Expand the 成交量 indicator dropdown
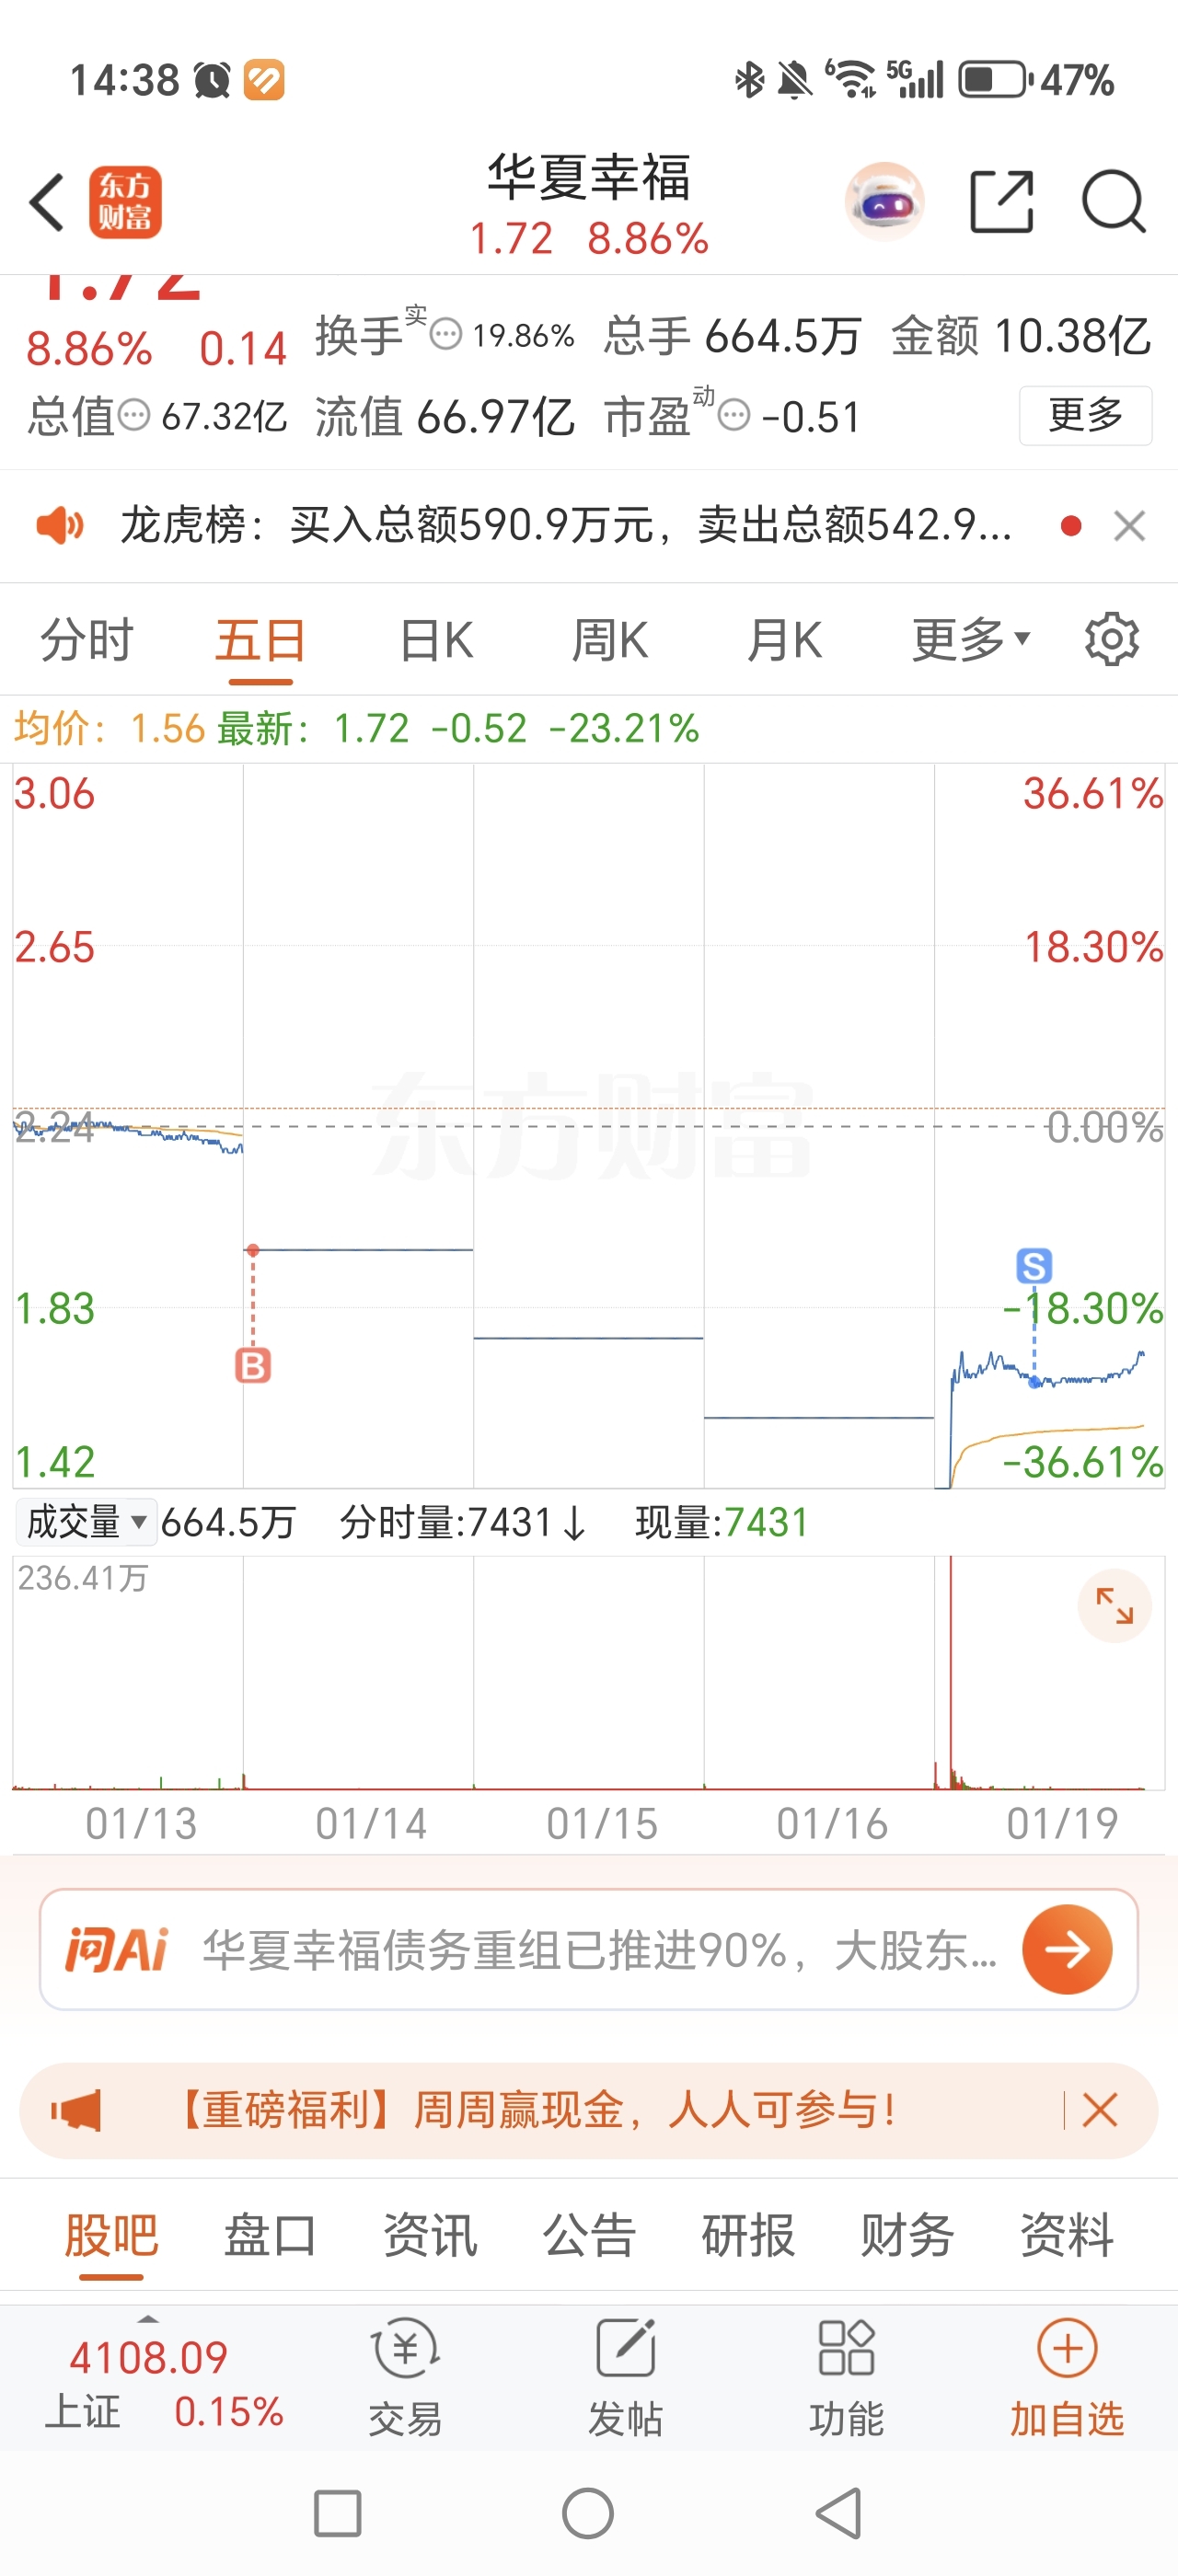 coord(86,1522)
